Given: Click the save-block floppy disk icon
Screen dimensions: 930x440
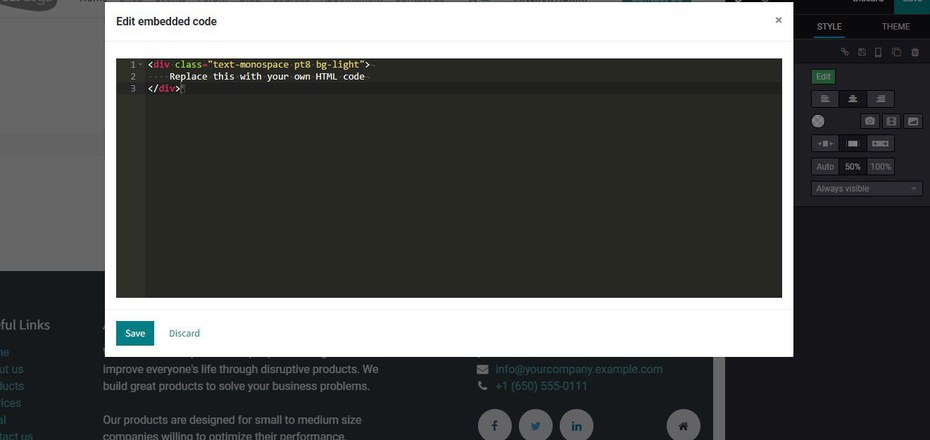Looking at the screenshot, I should point(862,52).
